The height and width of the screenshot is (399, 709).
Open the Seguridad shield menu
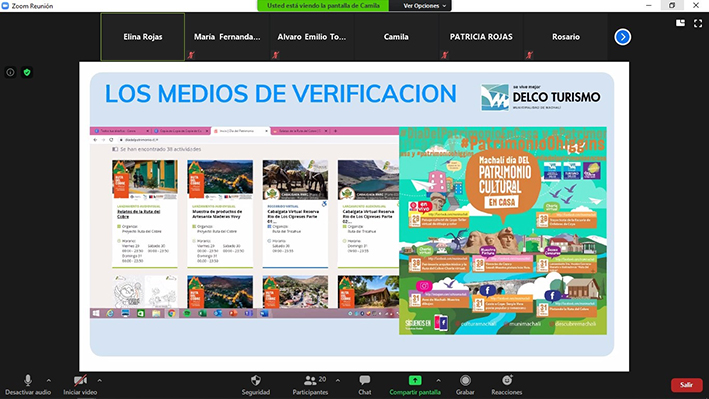pyautogui.click(x=255, y=385)
